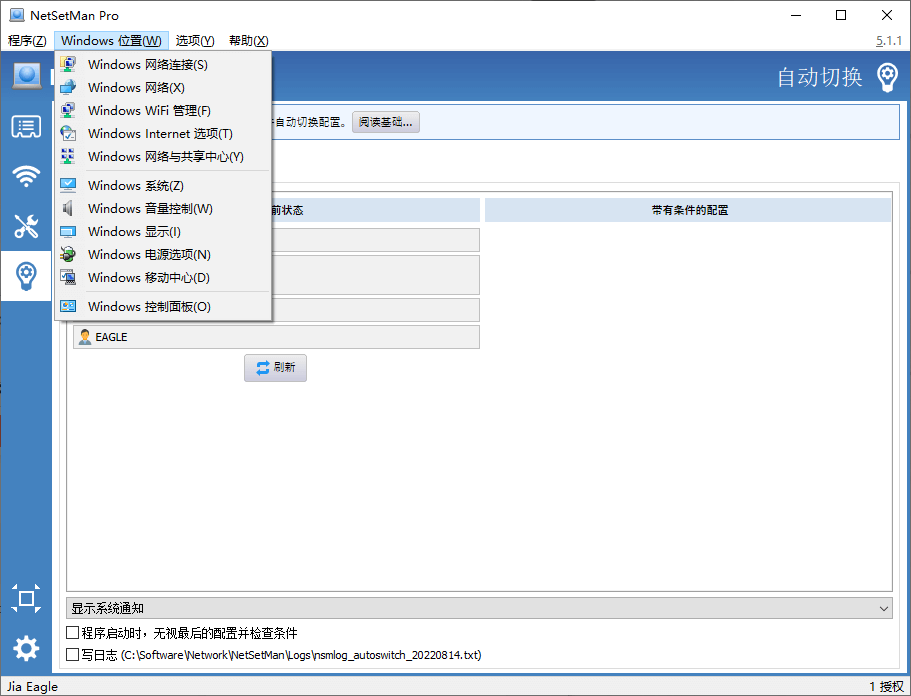Click the Windows 网络 menu icon
Image resolution: width=911 pixels, height=696 pixels.
[68, 87]
